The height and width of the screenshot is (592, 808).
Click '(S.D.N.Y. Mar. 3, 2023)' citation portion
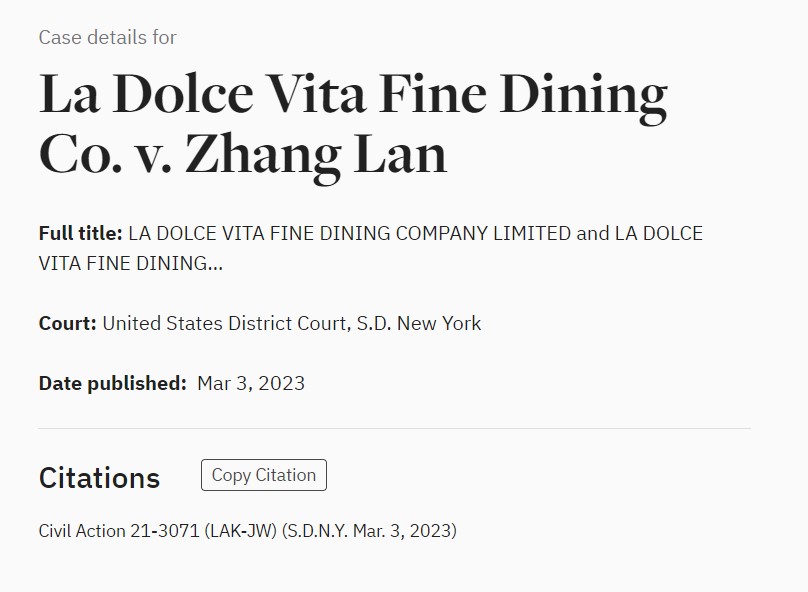[x=369, y=531]
